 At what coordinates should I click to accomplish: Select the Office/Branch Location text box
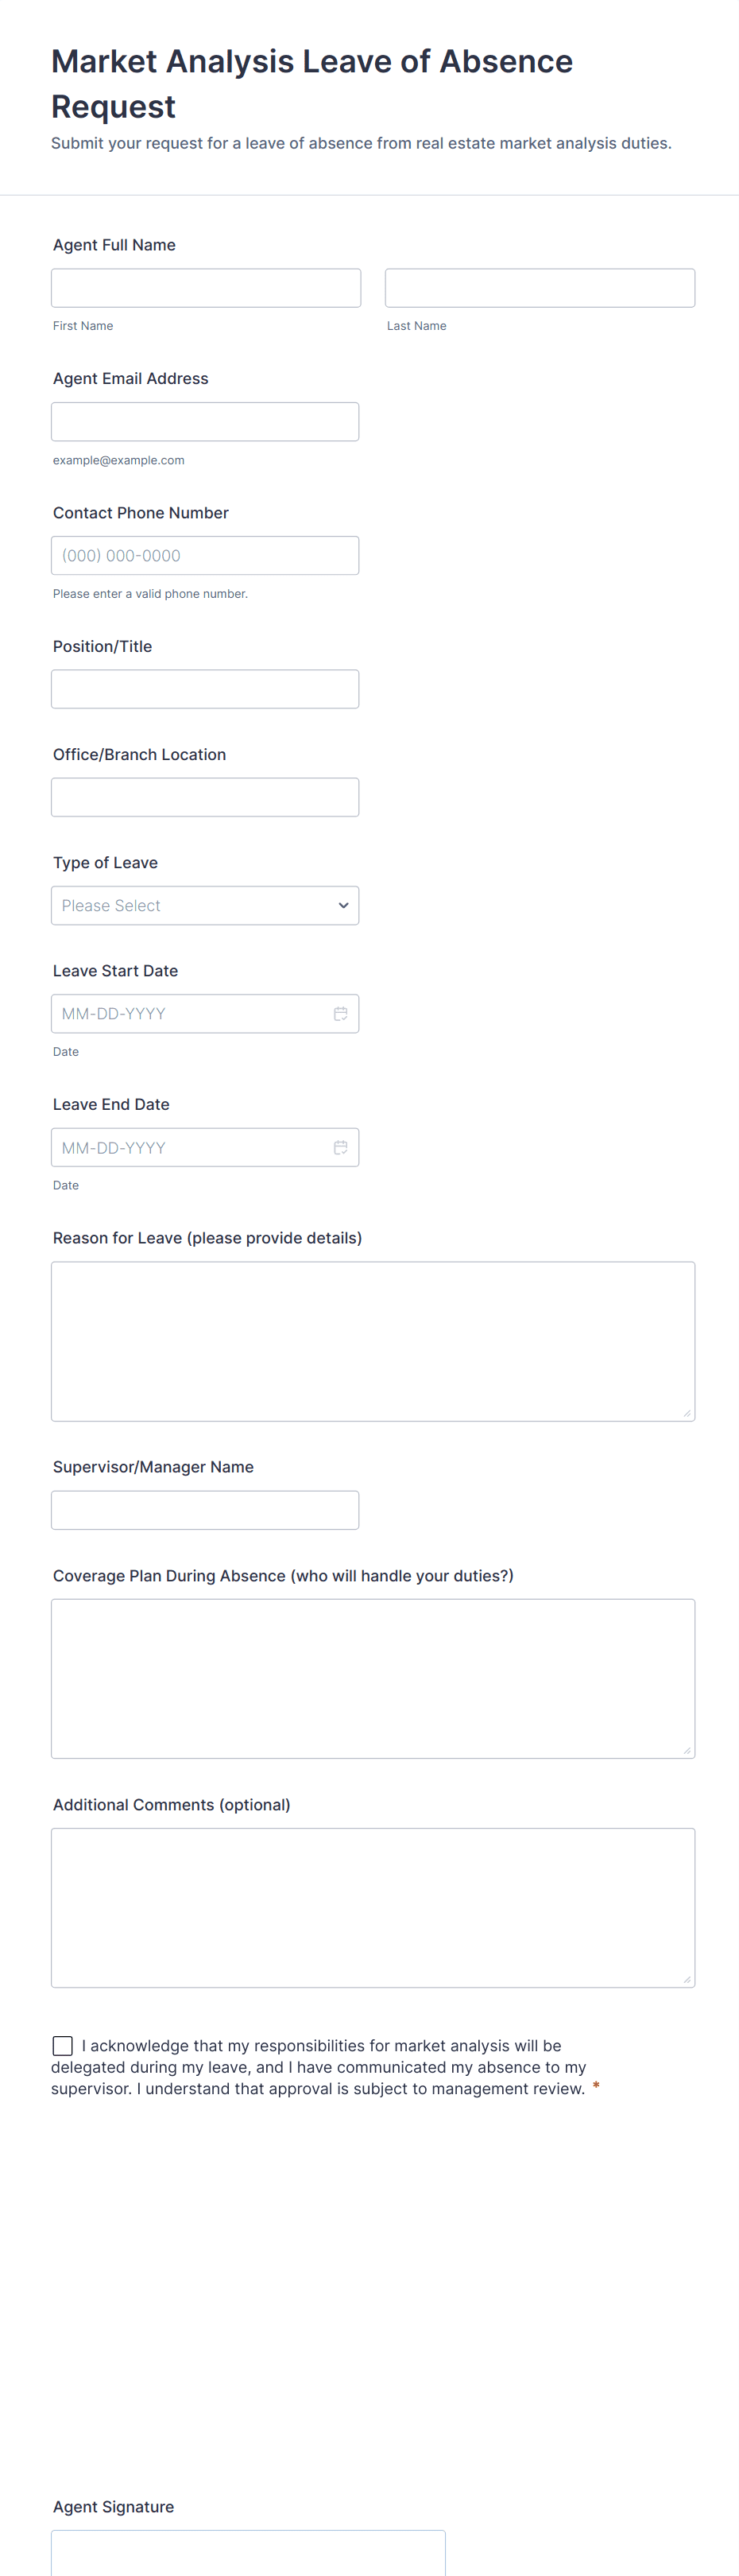coord(204,797)
